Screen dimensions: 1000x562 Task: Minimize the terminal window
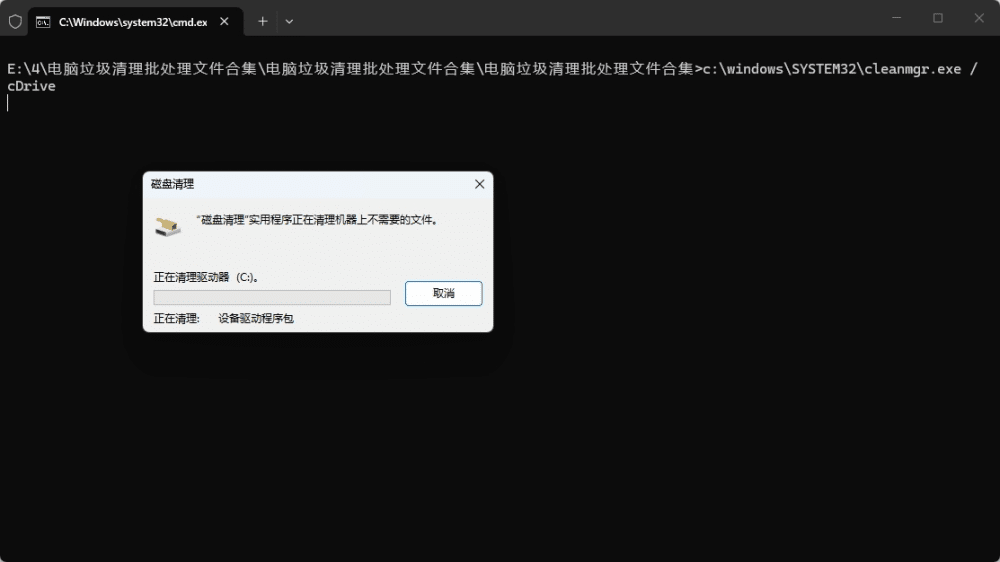(x=897, y=18)
